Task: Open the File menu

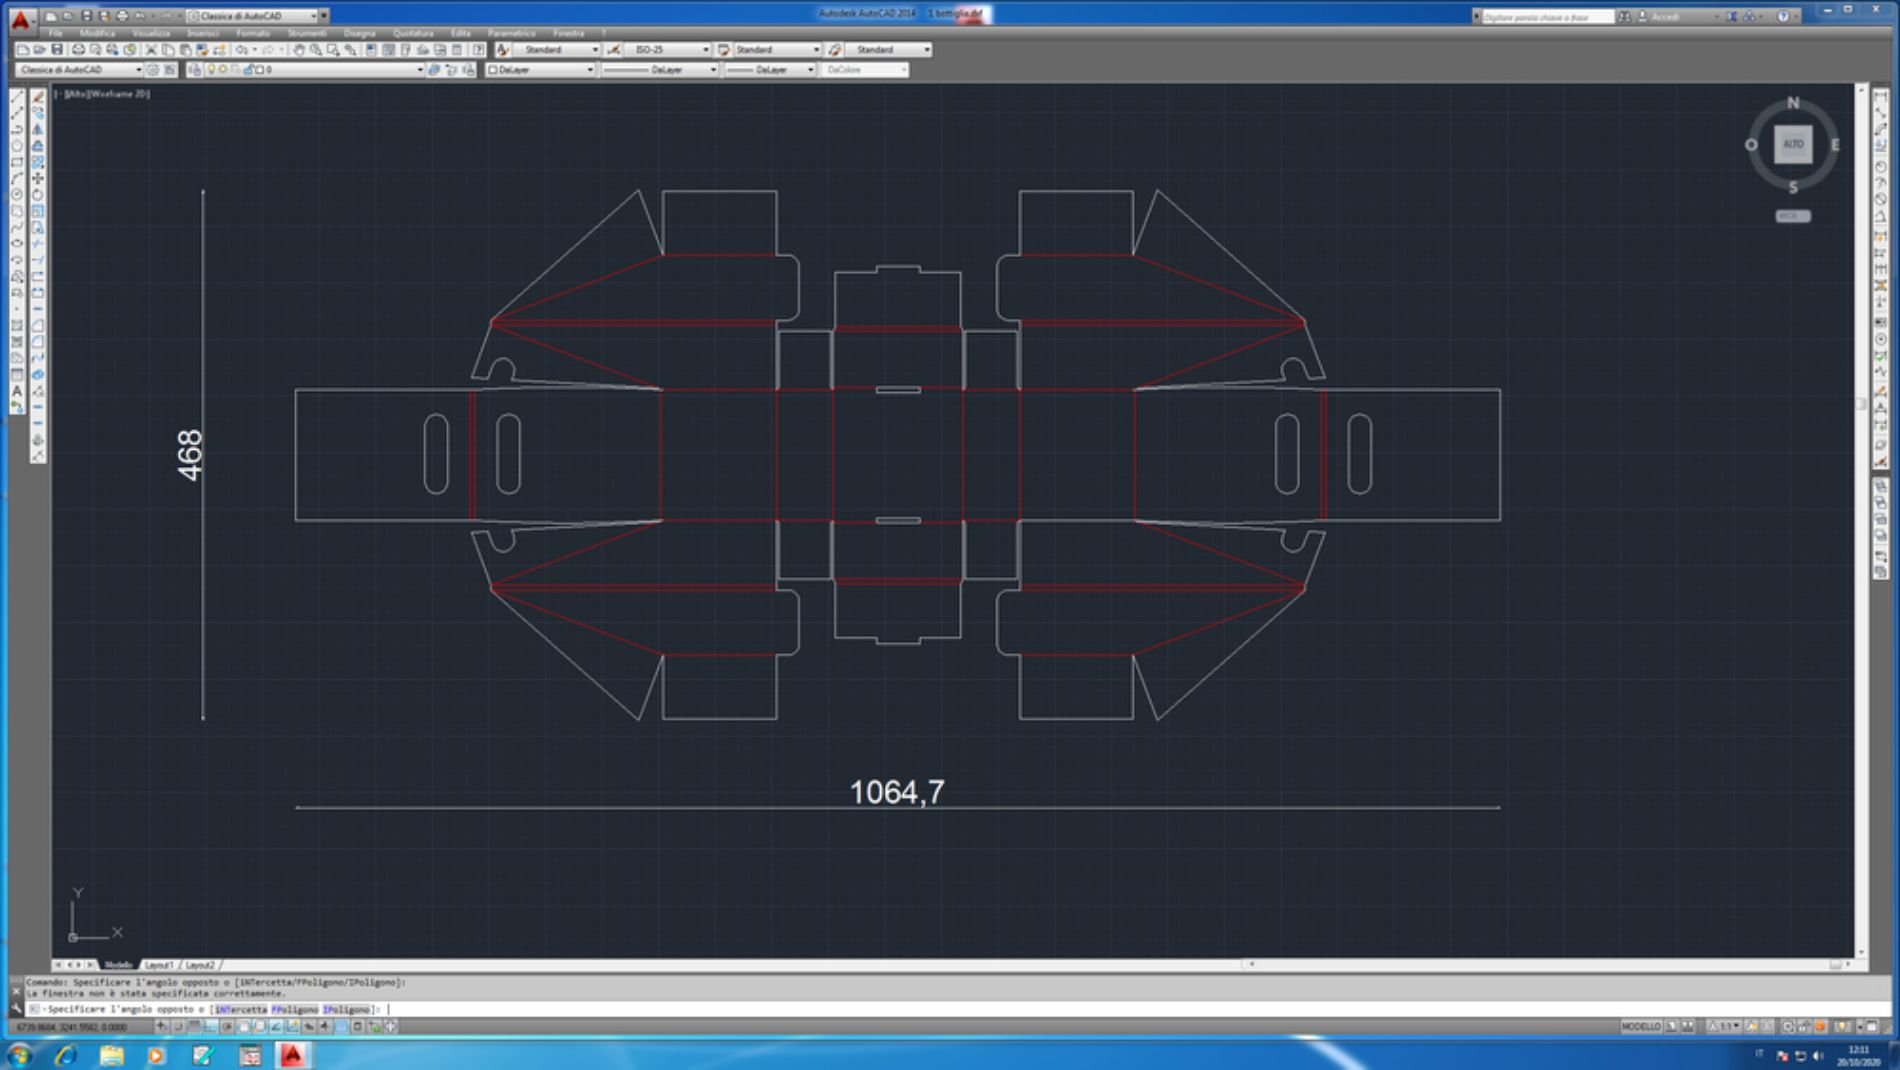Action: coord(56,33)
